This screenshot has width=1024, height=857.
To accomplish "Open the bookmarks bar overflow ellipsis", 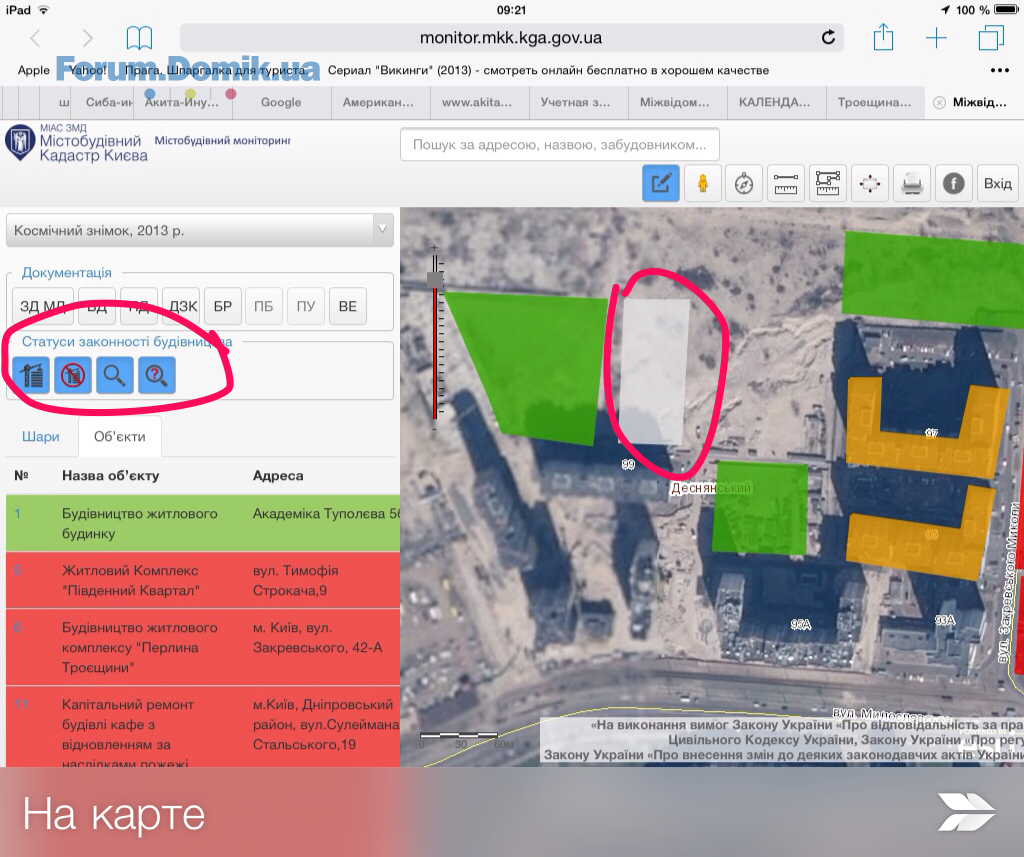I will coord(999,70).
